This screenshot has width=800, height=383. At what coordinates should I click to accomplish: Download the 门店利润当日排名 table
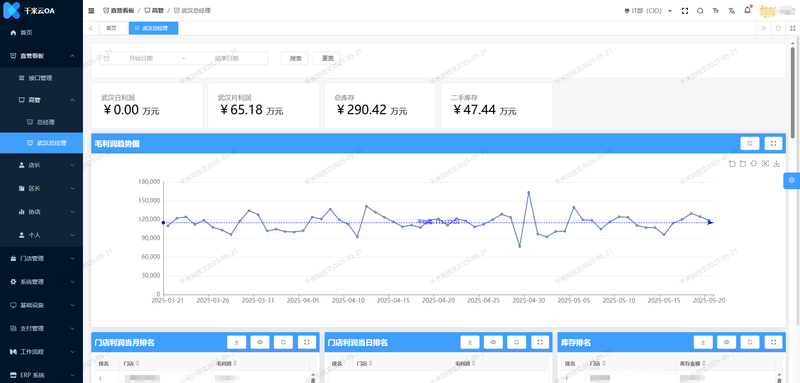470,343
